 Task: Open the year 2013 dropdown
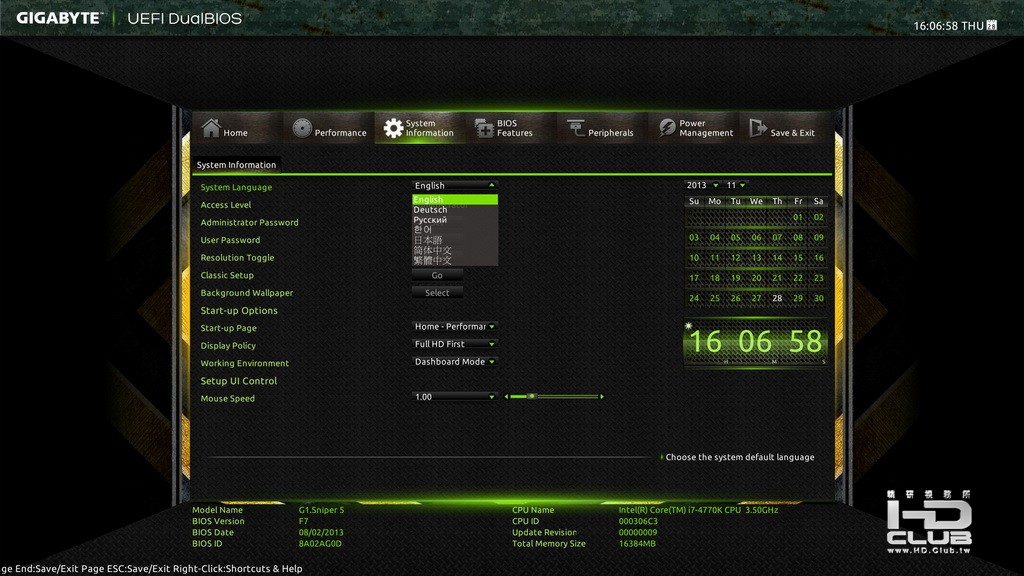[x=702, y=185]
